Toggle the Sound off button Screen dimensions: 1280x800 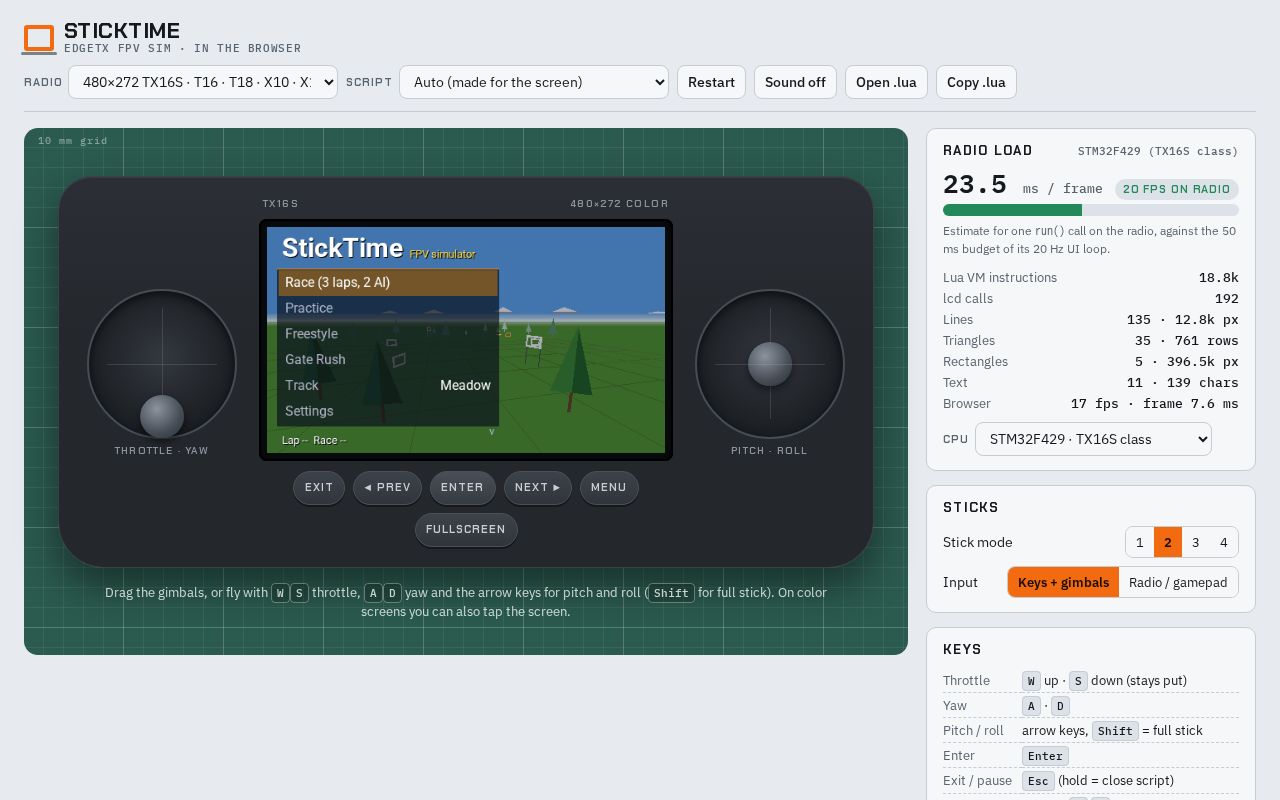[x=795, y=82]
